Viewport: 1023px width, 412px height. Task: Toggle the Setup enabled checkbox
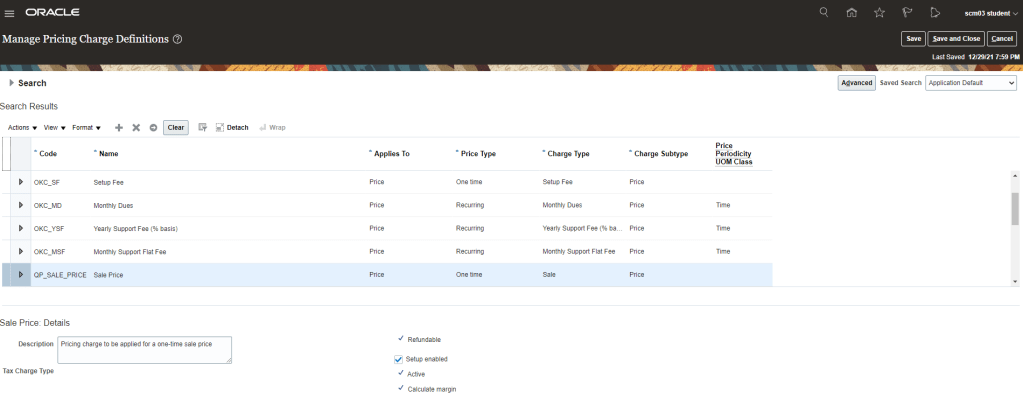tap(399, 358)
